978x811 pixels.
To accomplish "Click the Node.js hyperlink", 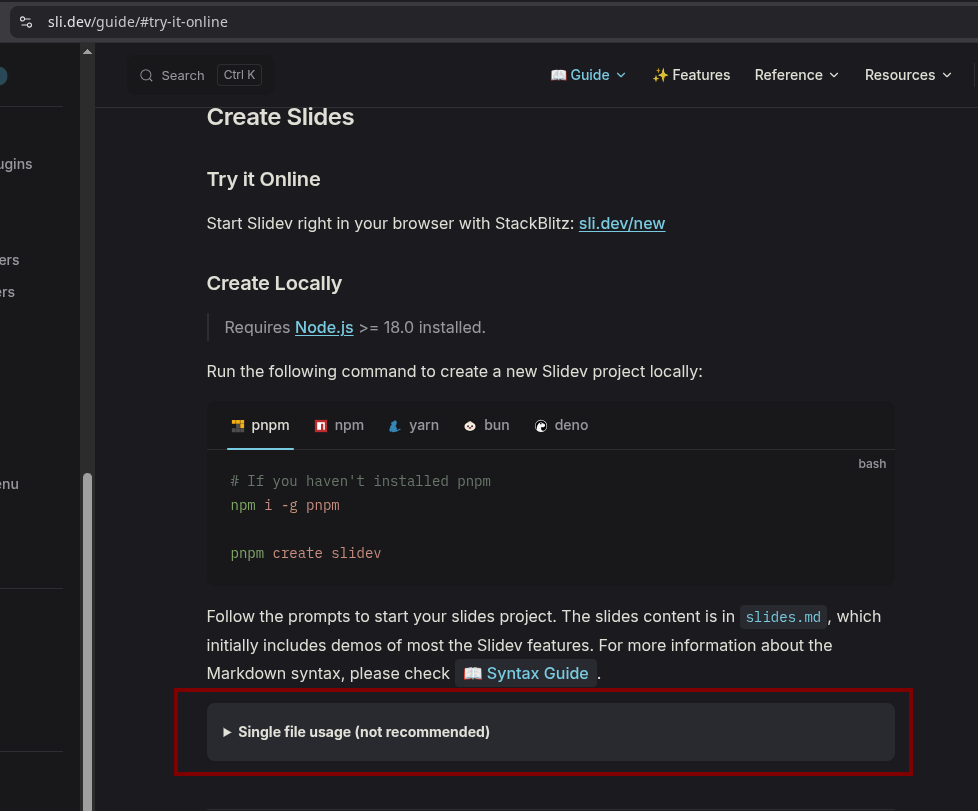I will click(x=323, y=327).
